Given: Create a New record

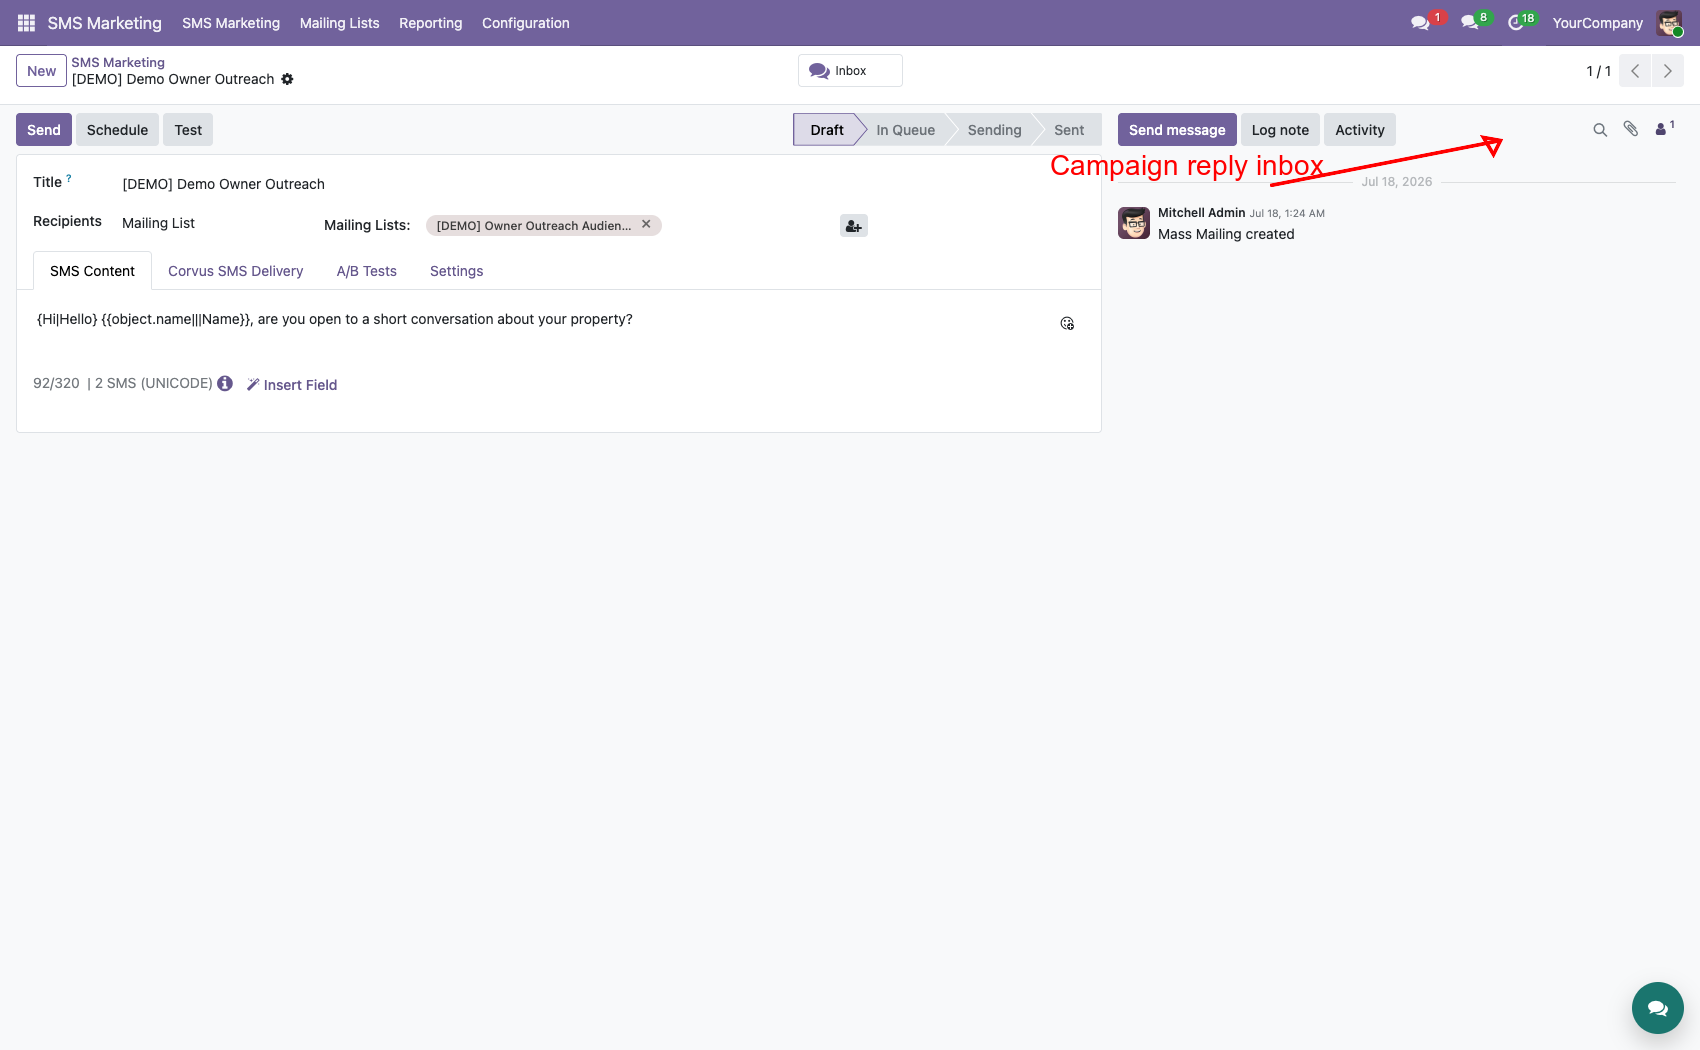Looking at the screenshot, I should point(41,71).
